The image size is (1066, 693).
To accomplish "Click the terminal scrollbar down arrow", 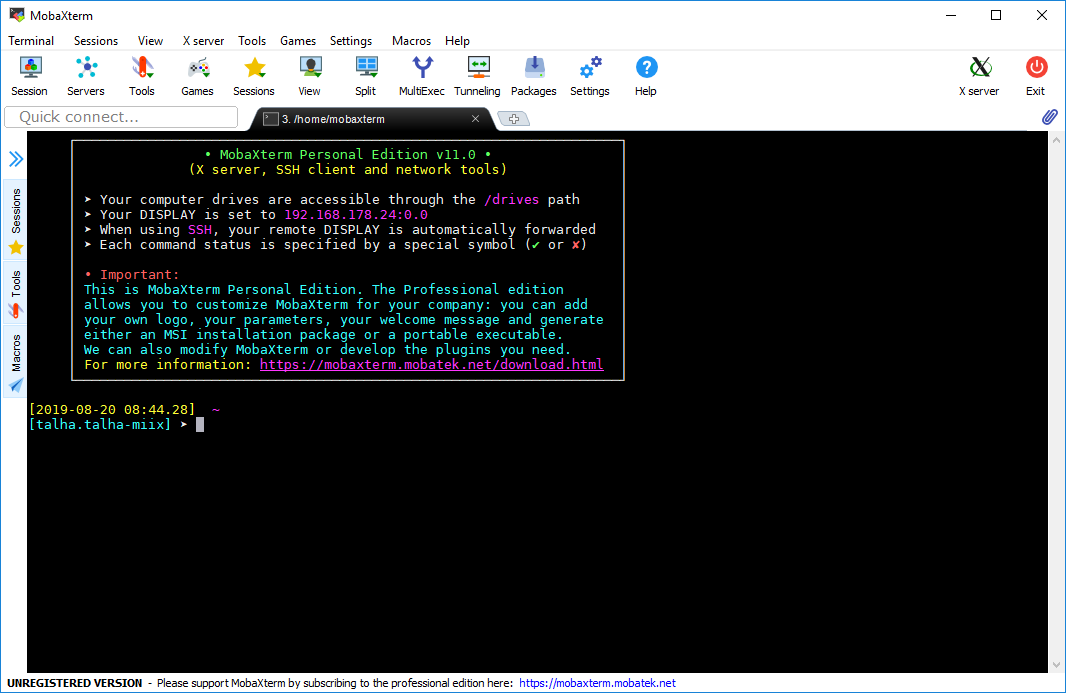I will (x=1056, y=664).
